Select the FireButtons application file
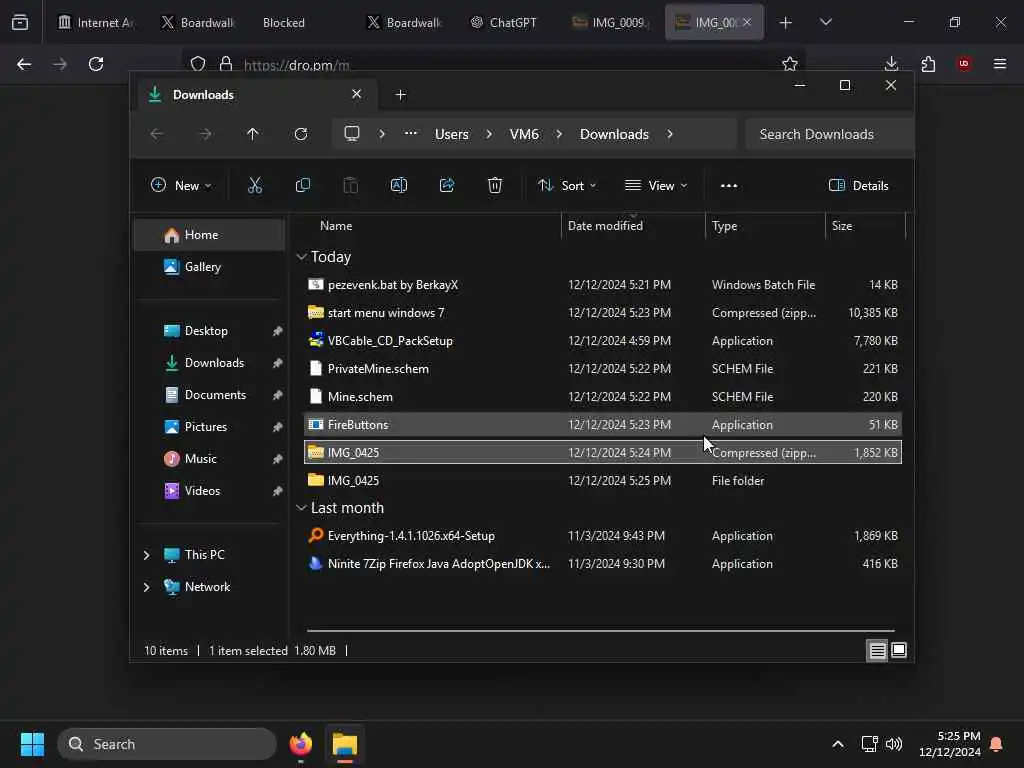Viewport: 1024px width, 768px height. 603,424
